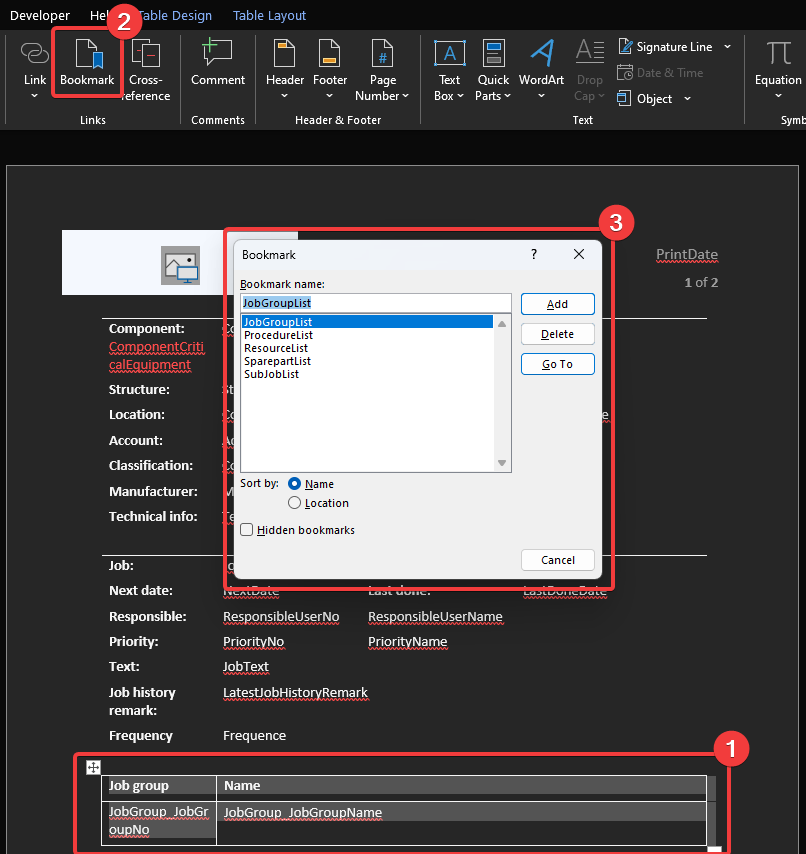
Task: Click the Drop Cap icon
Action: tap(590, 53)
